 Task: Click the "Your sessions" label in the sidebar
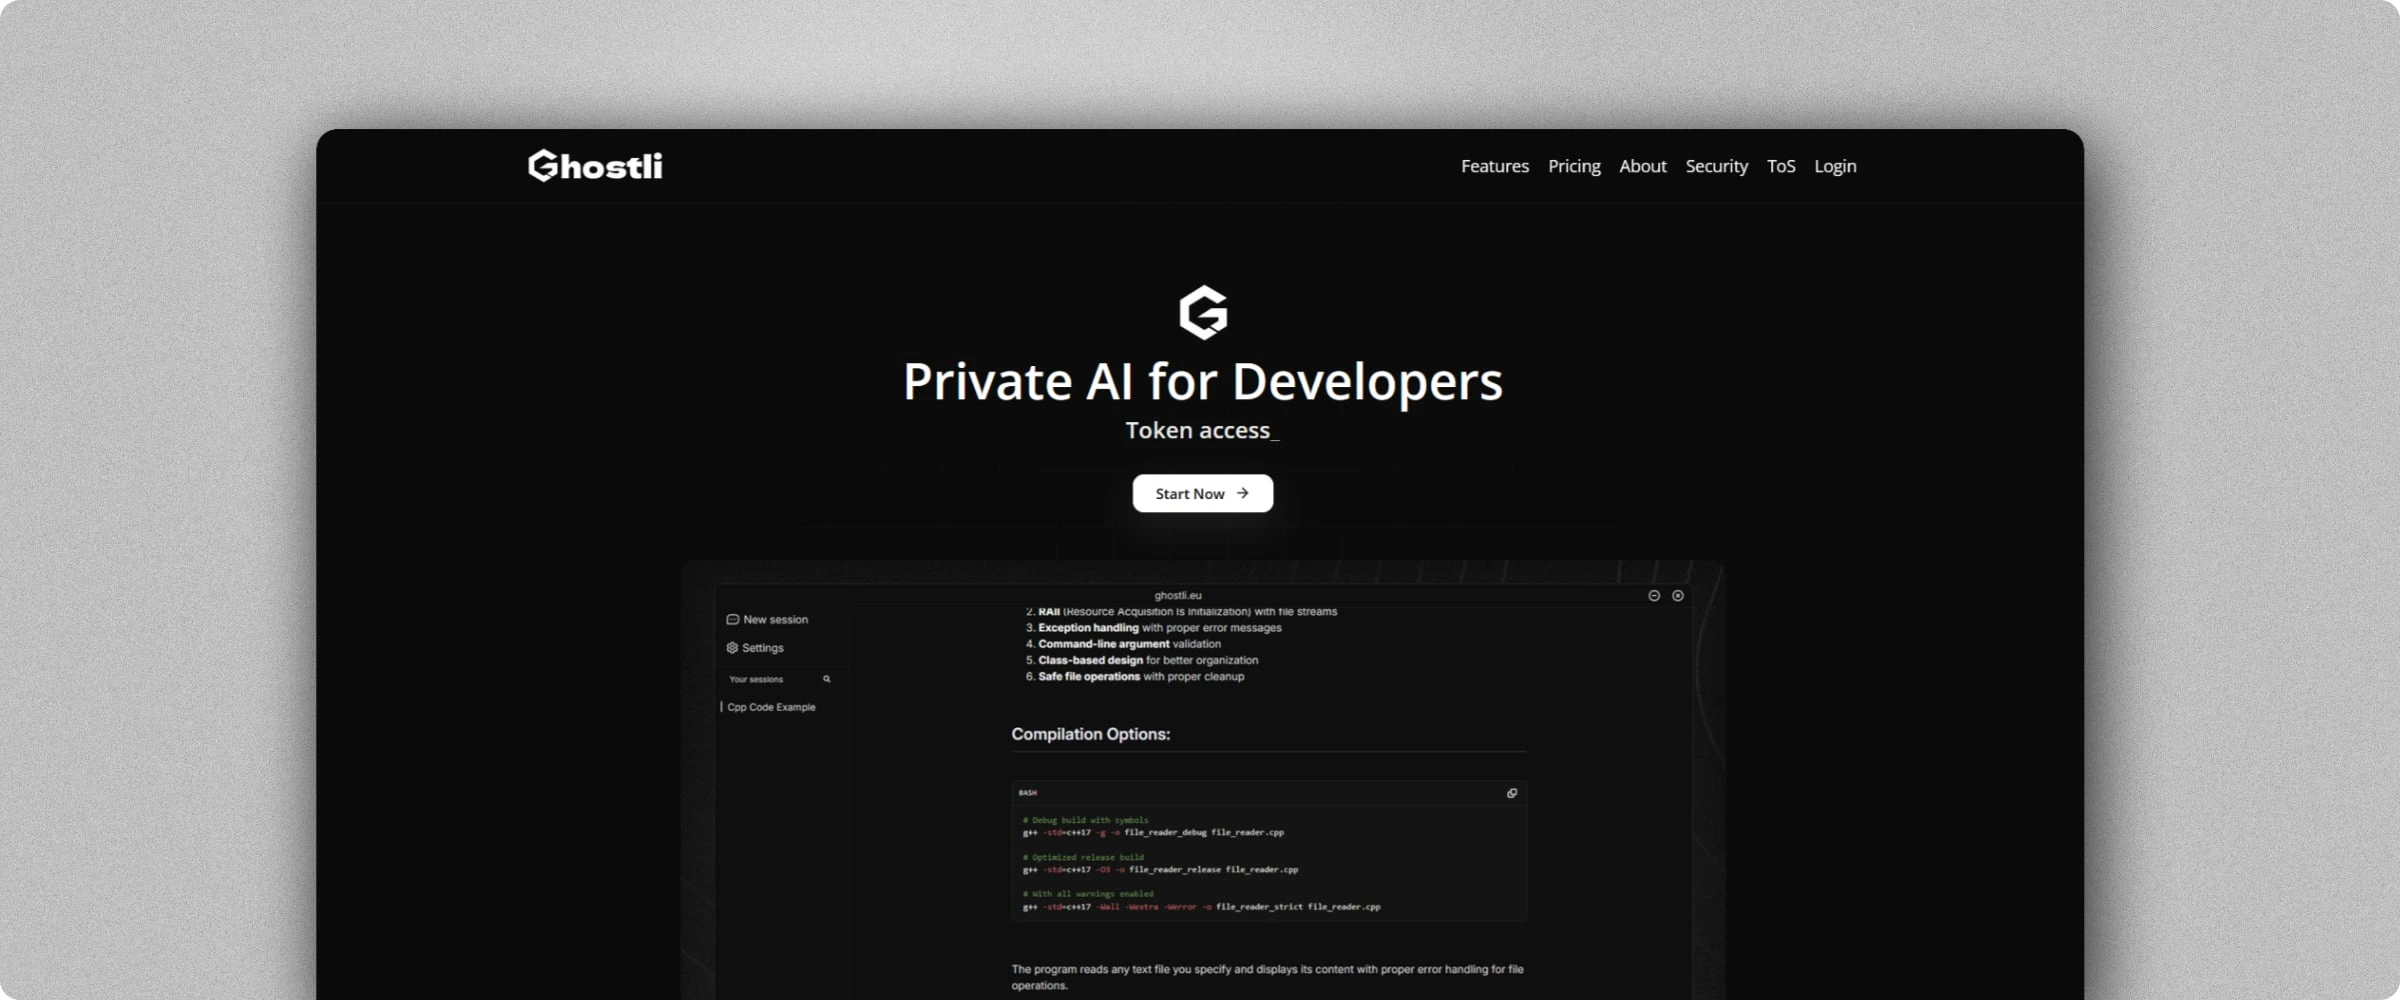(756, 679)
